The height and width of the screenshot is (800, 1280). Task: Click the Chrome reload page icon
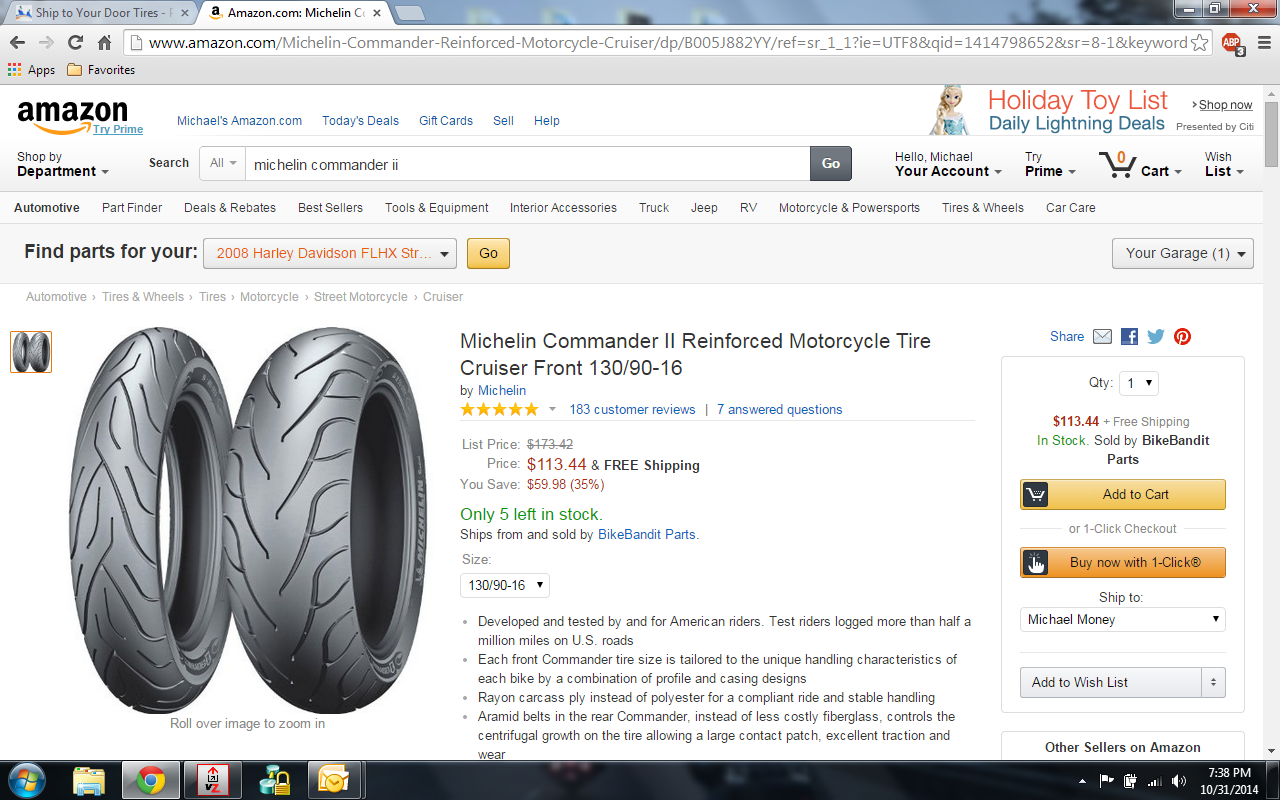[x=75, y=42]
